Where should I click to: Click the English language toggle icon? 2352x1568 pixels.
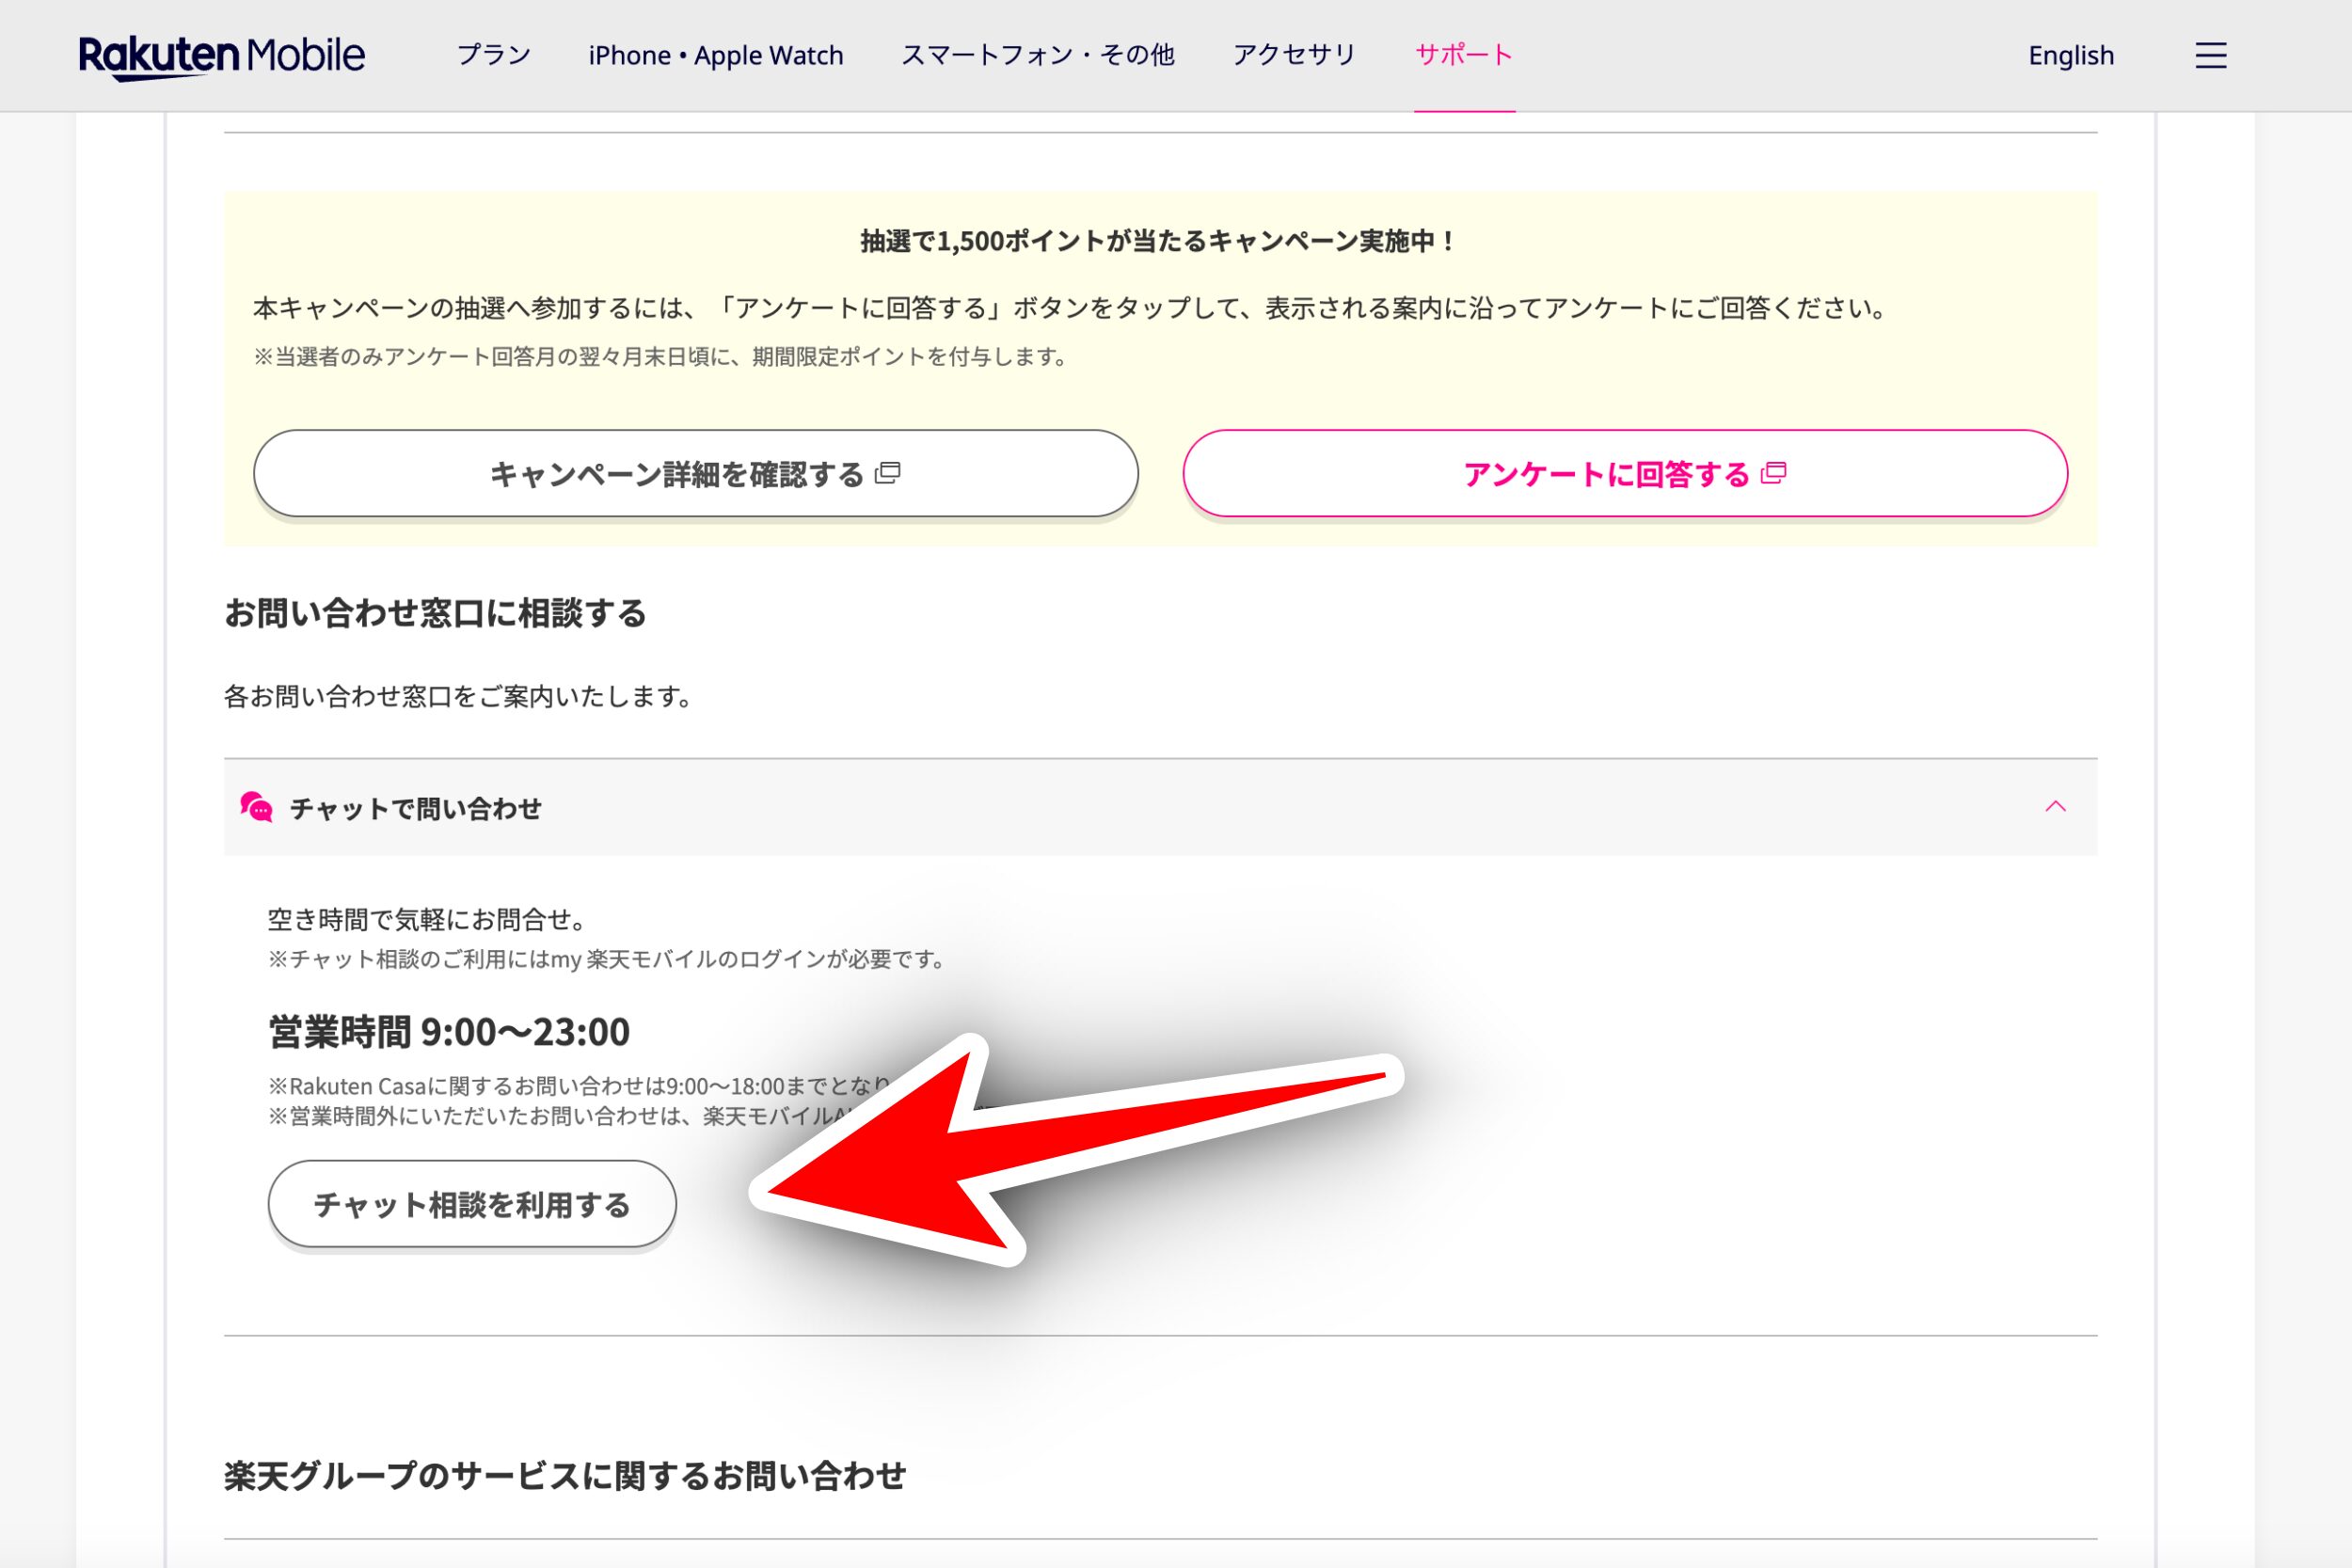click(x=2071, y=55)
